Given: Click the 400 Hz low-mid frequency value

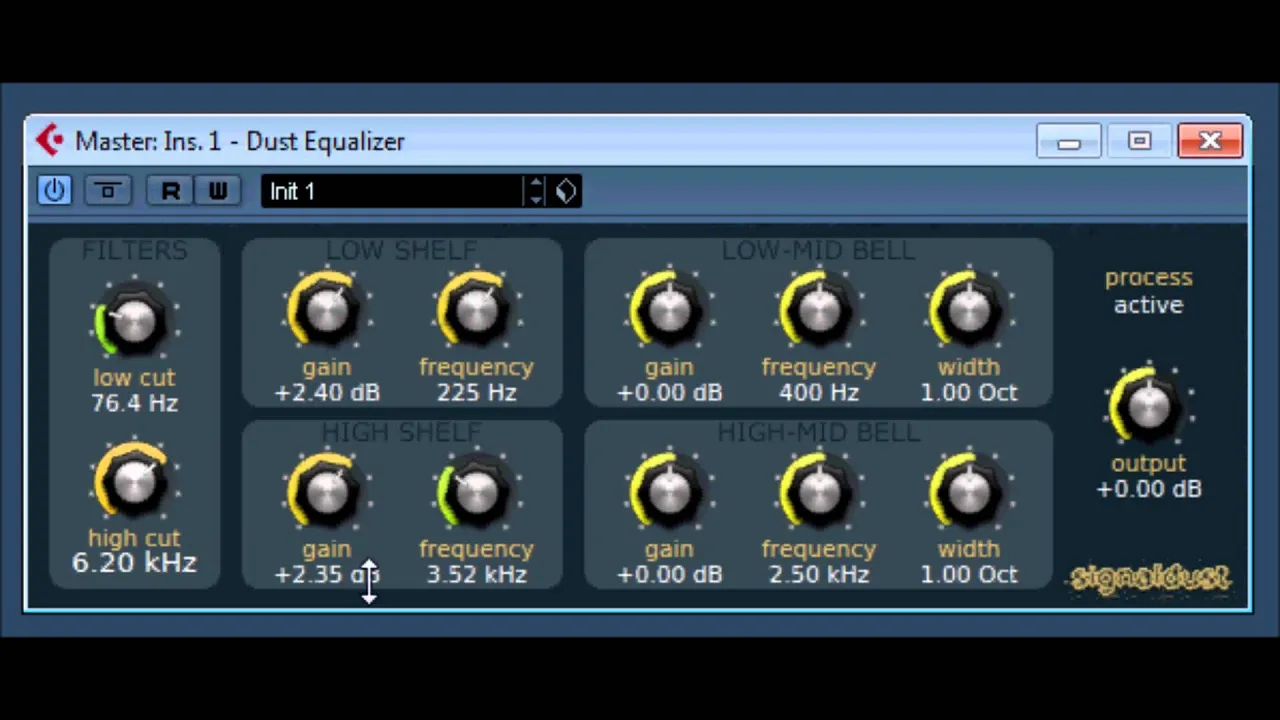Looking at the screenshot, I should coord(819,393).
